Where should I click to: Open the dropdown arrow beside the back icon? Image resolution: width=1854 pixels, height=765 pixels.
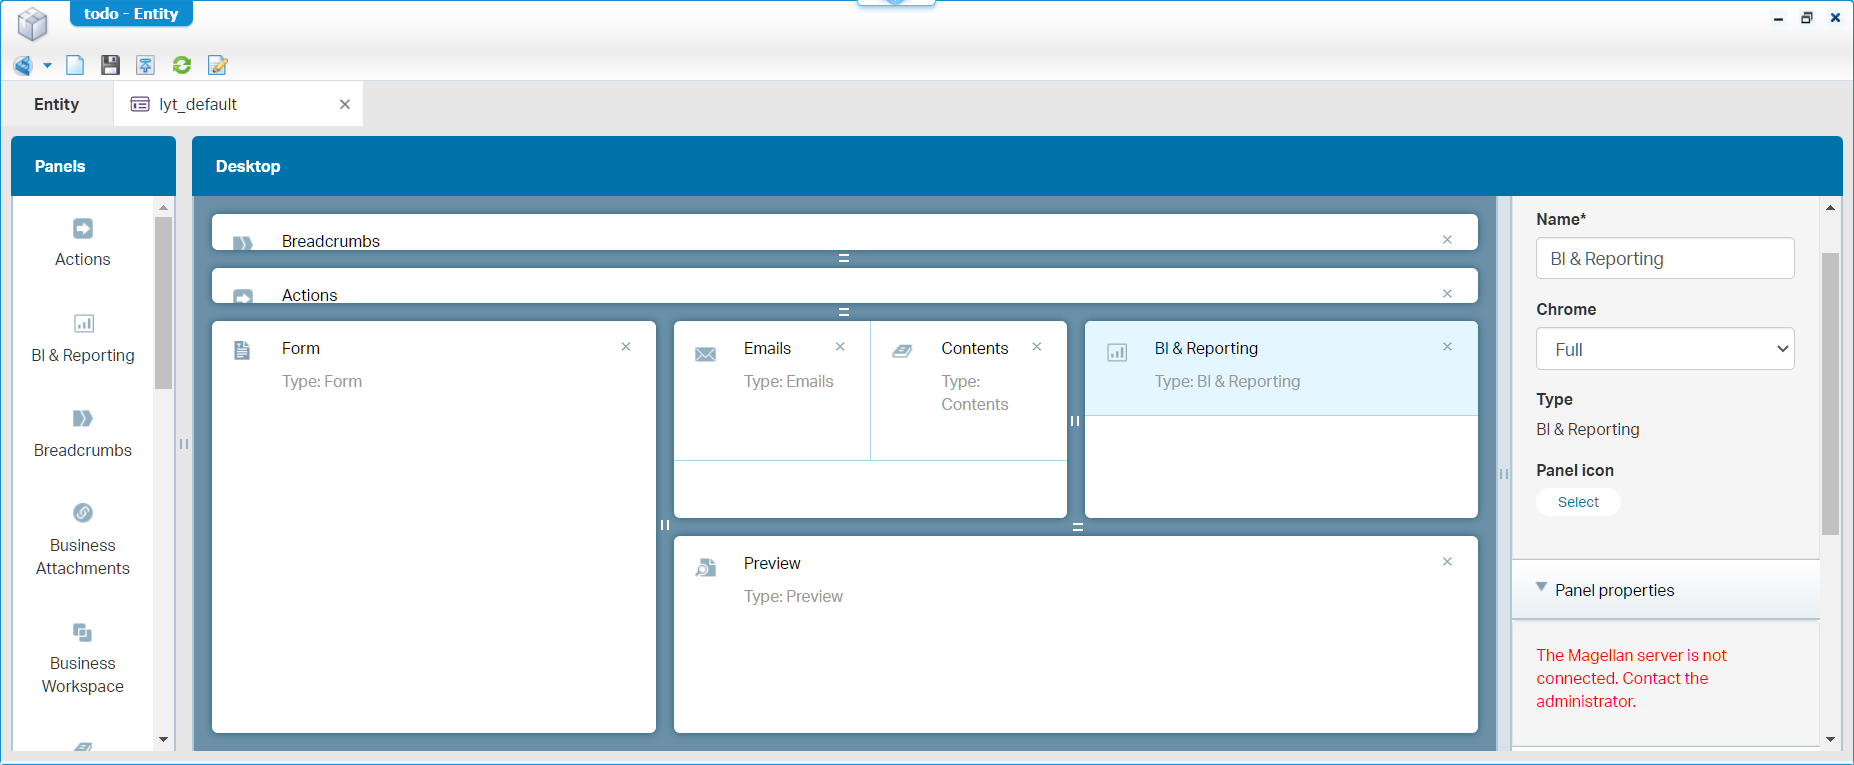[x=47, y=66]
